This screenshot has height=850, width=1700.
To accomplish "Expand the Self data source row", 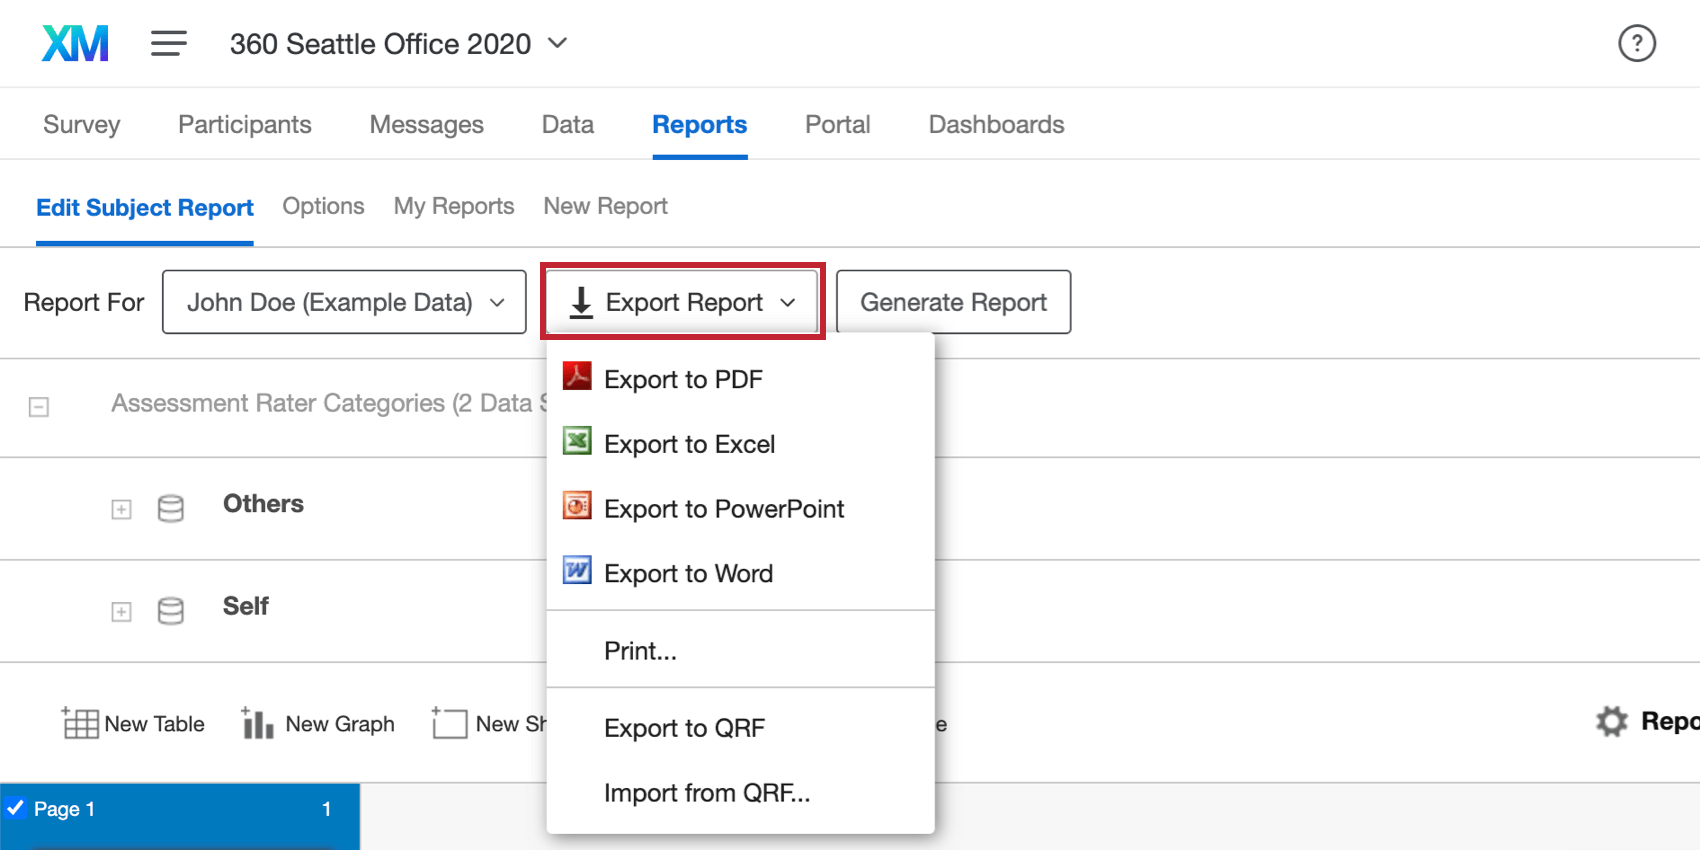I will (121, 611).
